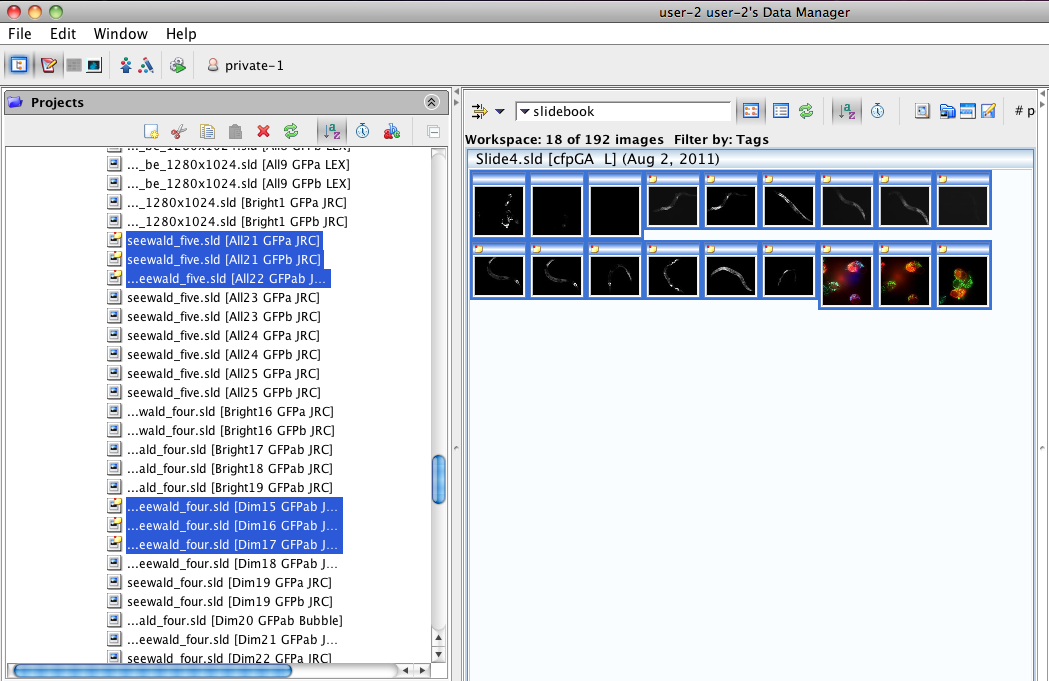
Task: Open the Window menu
Action: coord(121,34)
